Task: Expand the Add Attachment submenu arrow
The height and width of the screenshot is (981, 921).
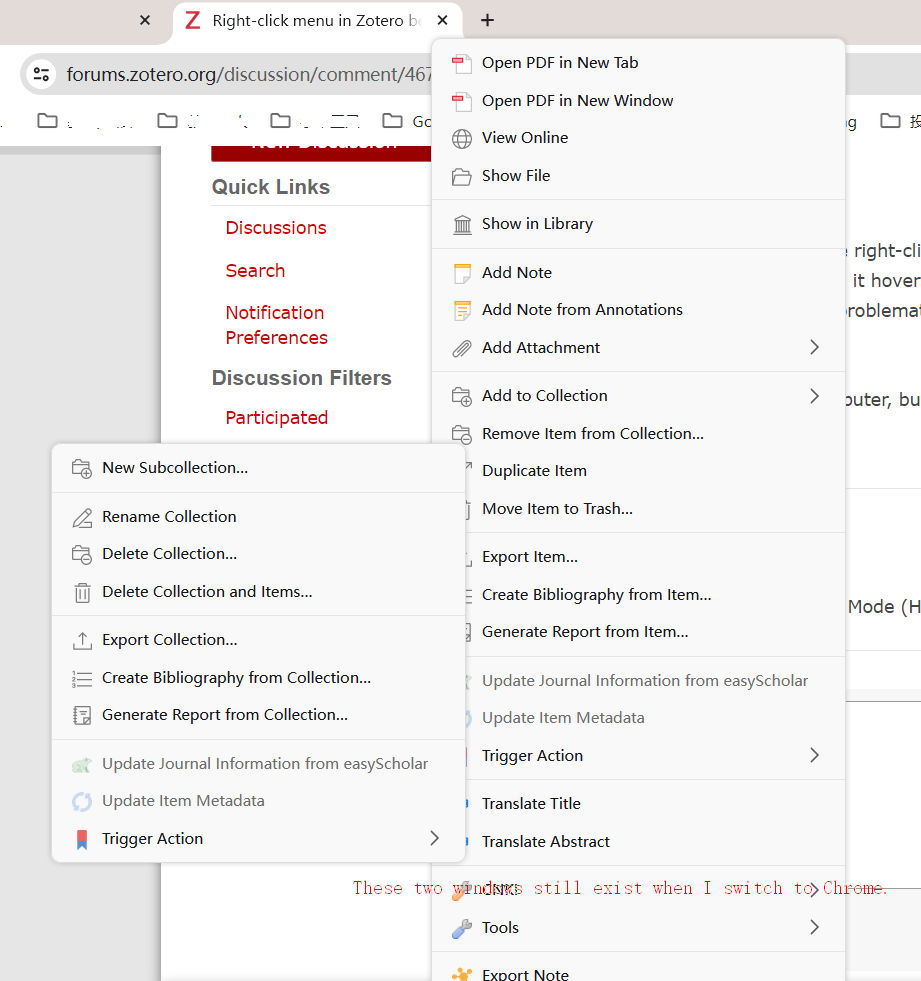Action: (814, 347)
